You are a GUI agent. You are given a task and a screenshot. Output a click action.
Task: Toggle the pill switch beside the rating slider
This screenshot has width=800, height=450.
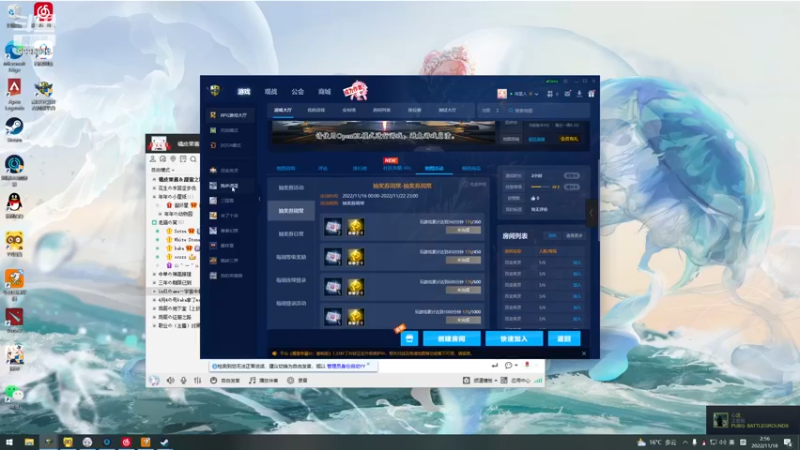pyautogui.click(x=571, y=187)
